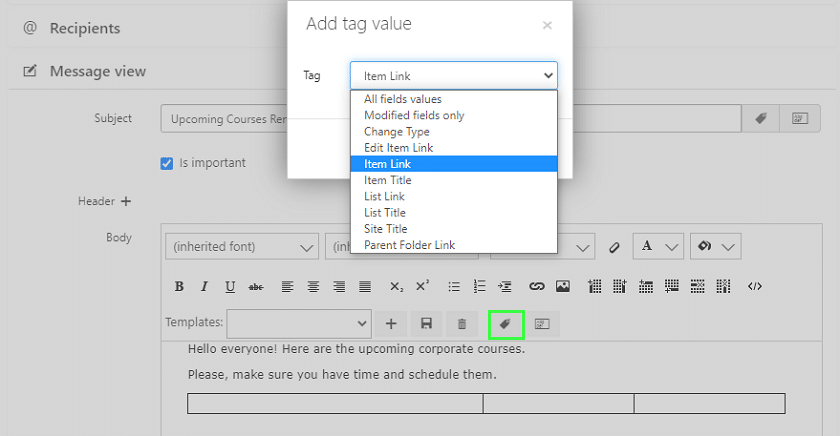Expand the Recipients section
The width and height of the screenshot is (840, 436).
click(x=85, y=28)
